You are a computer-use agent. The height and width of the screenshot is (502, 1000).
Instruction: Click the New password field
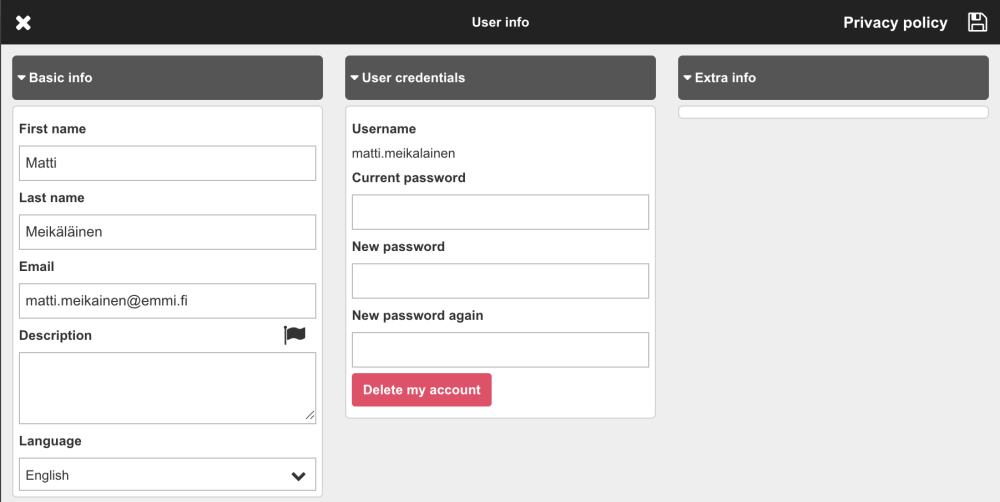tap(500, 281)
